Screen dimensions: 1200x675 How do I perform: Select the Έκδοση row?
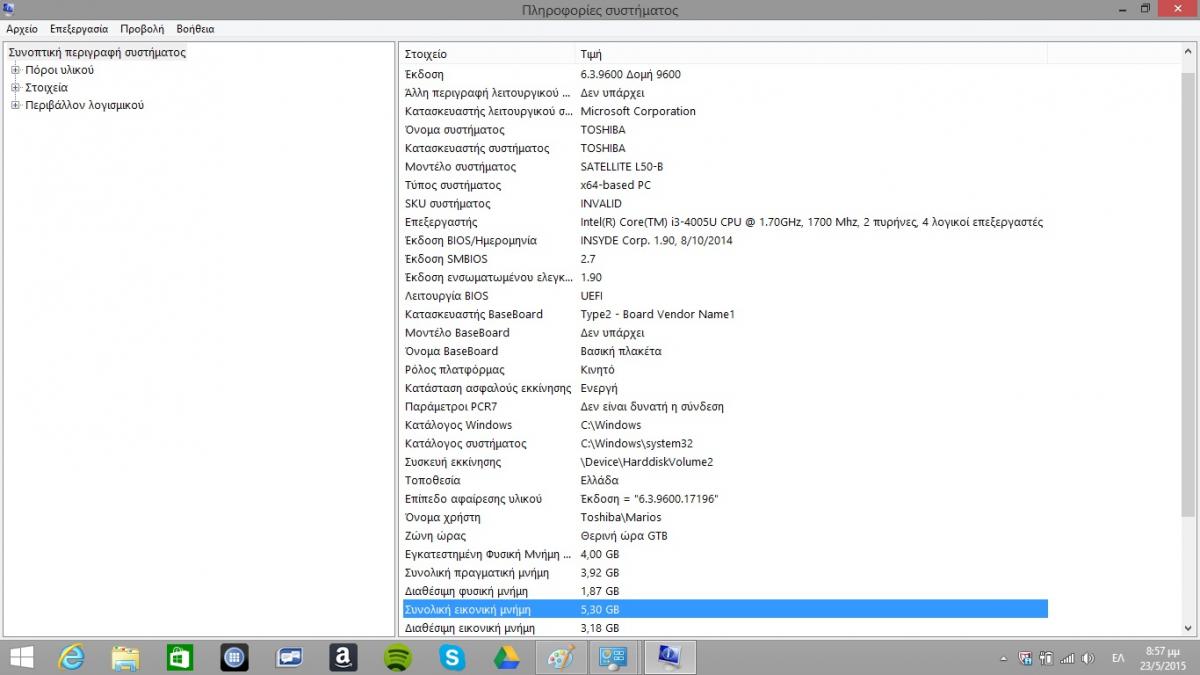coord(725,74)
